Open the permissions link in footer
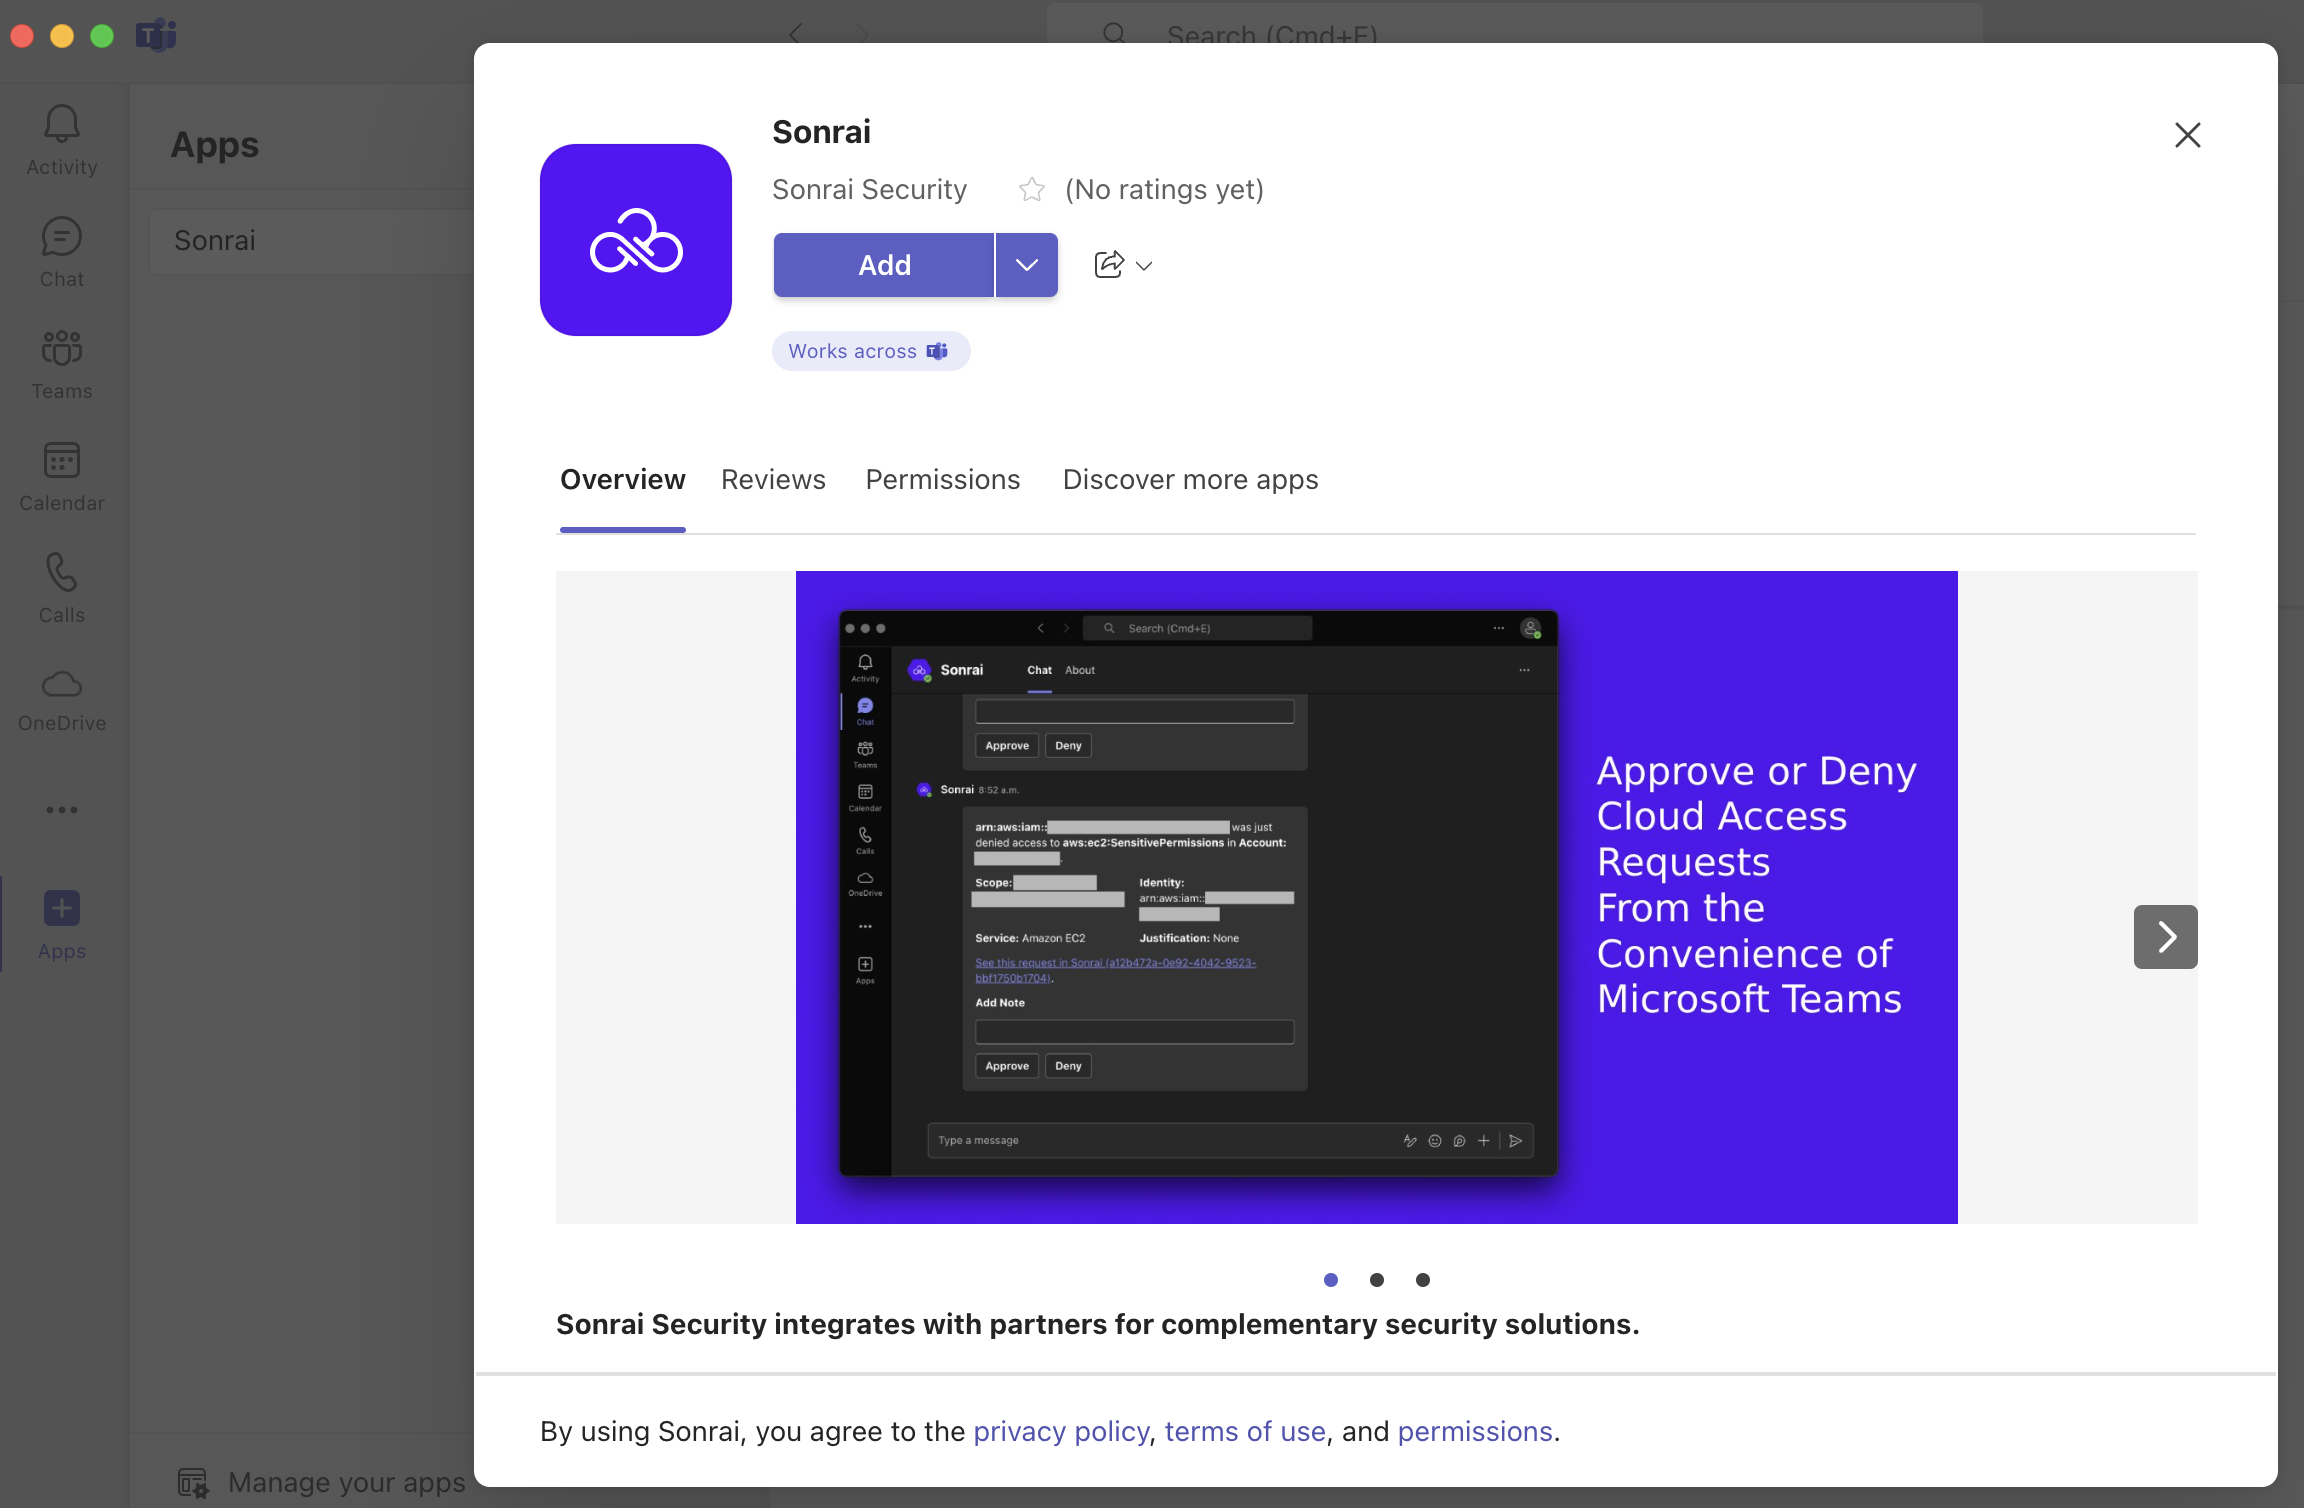 pyautogui.click(x=1475, y=1432)
